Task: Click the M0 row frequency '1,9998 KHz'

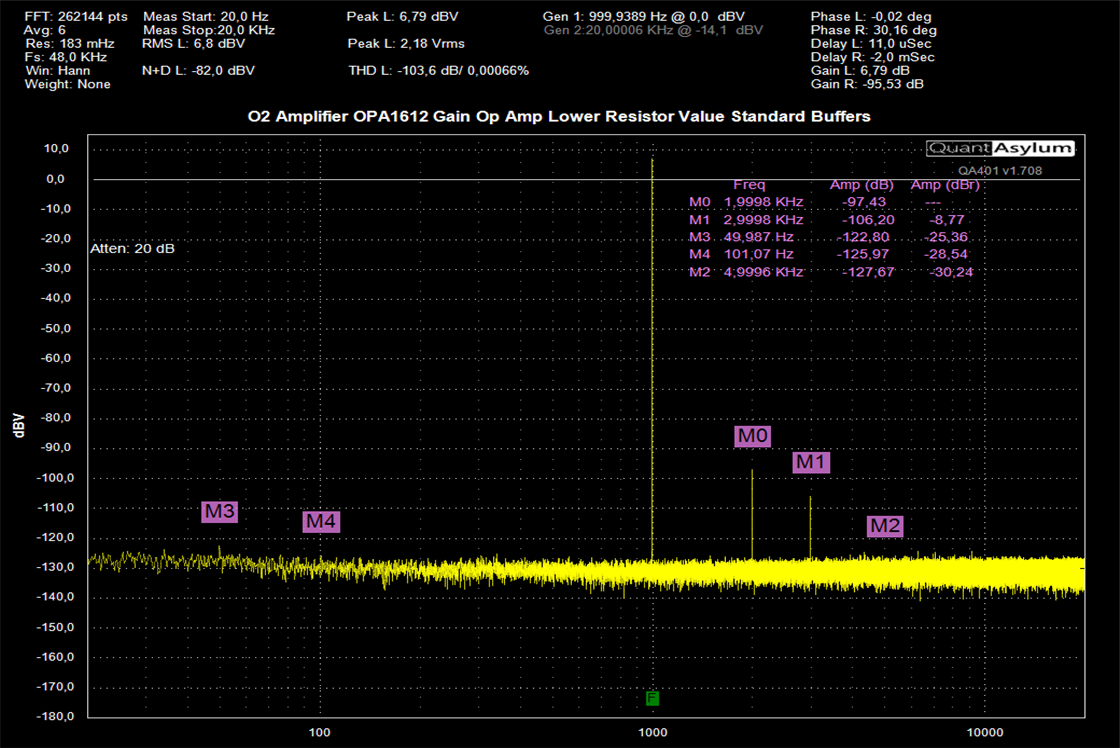Action: 764,202
